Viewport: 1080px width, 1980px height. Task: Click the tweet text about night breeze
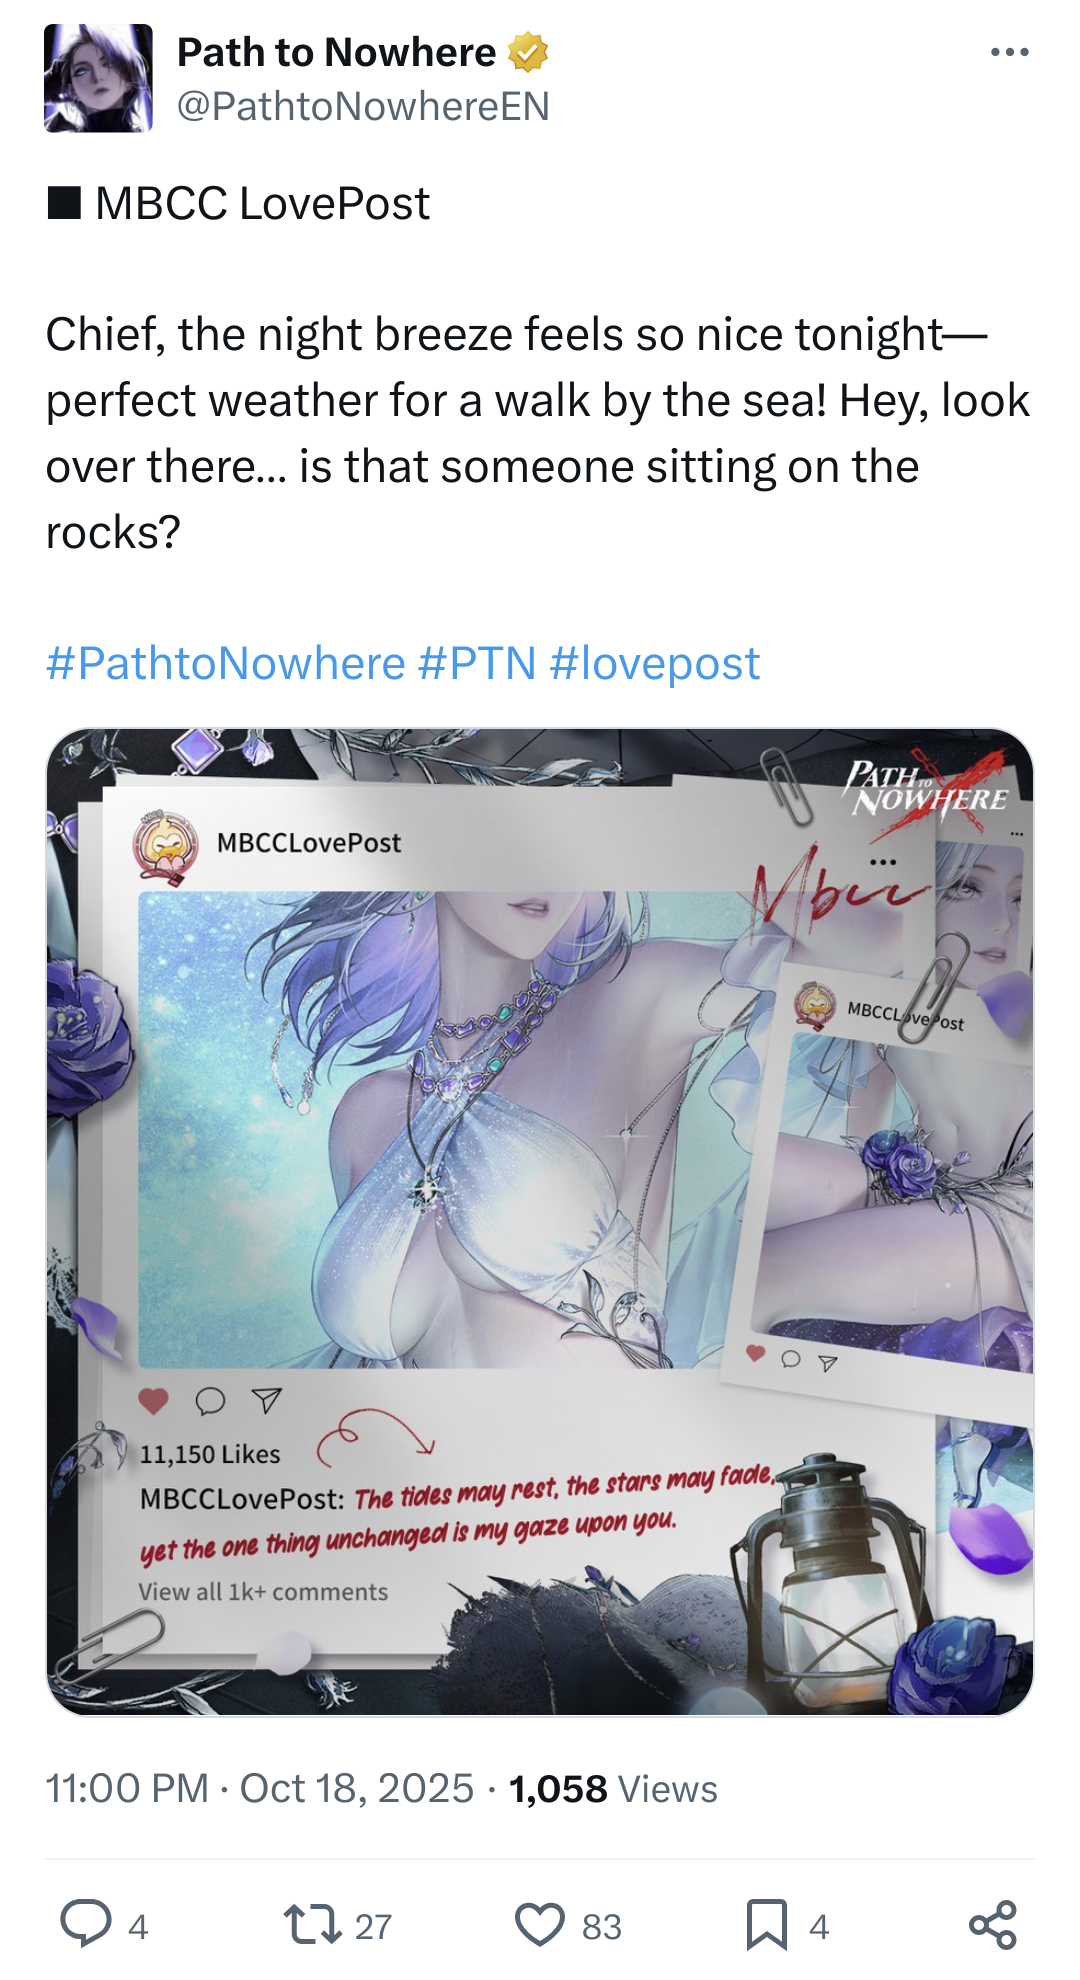click(x=538, y=433)
